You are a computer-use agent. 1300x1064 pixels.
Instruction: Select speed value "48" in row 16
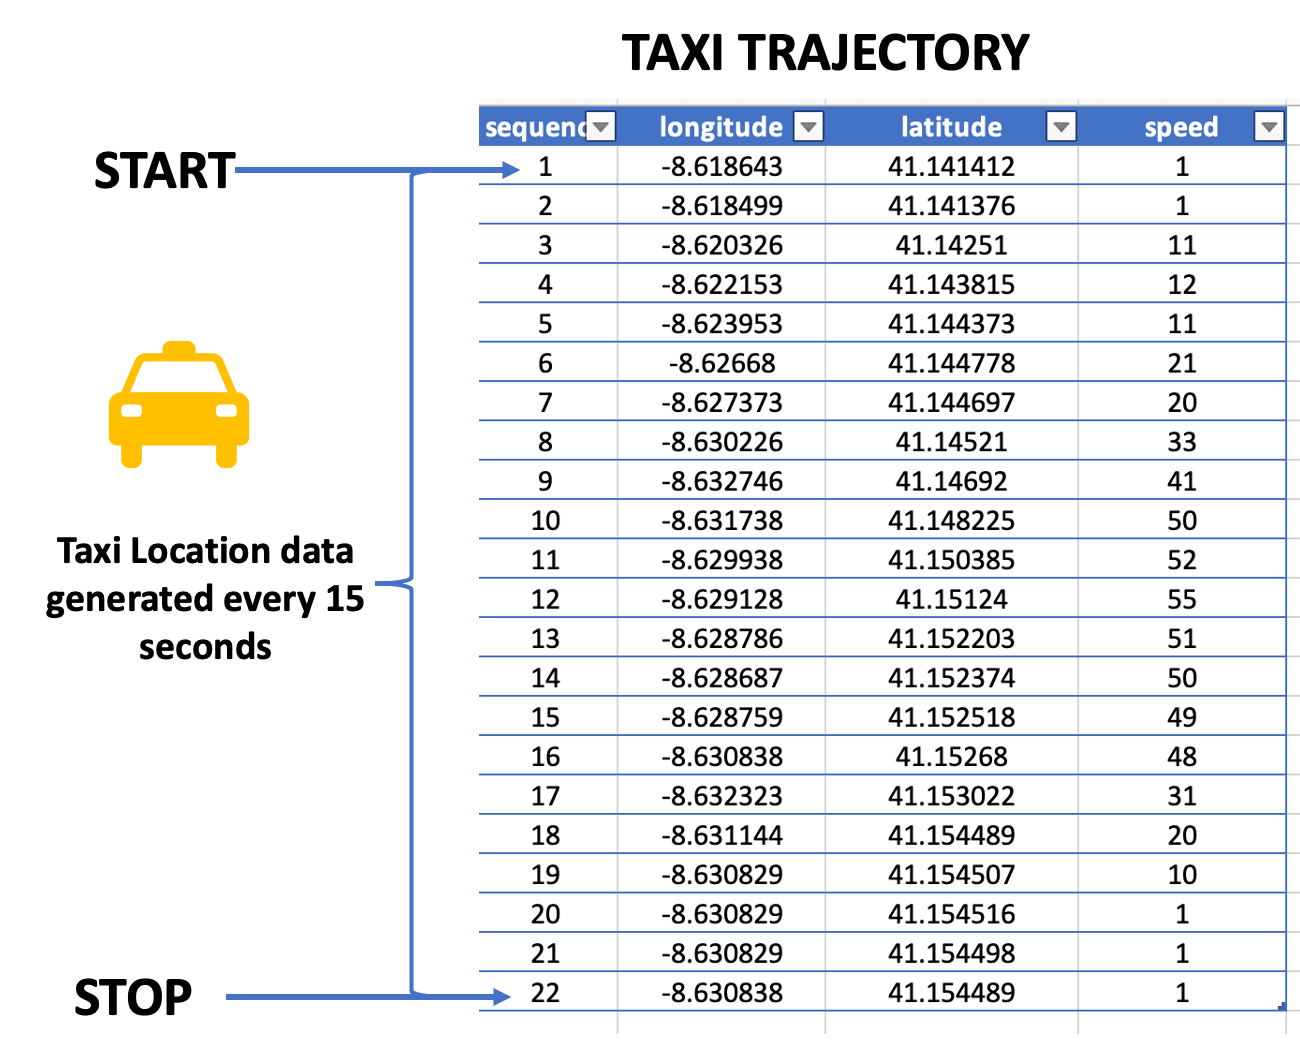pos(1182,756)
